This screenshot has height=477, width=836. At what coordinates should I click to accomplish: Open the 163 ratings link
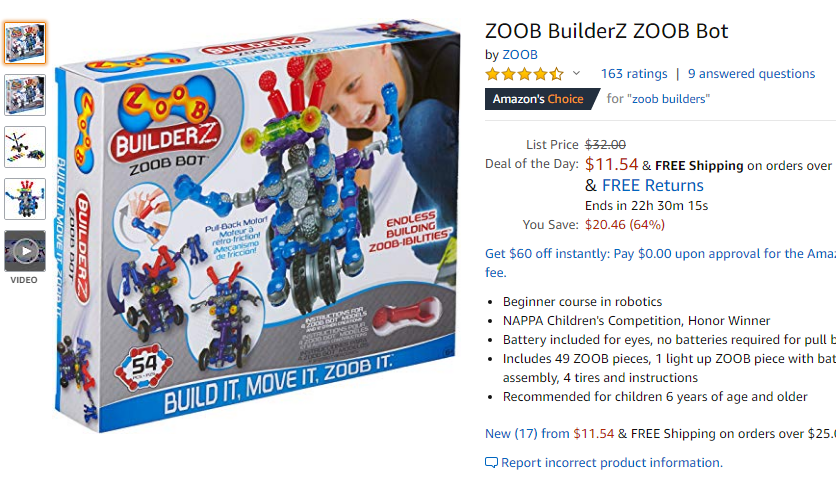[x=634, y=74]
